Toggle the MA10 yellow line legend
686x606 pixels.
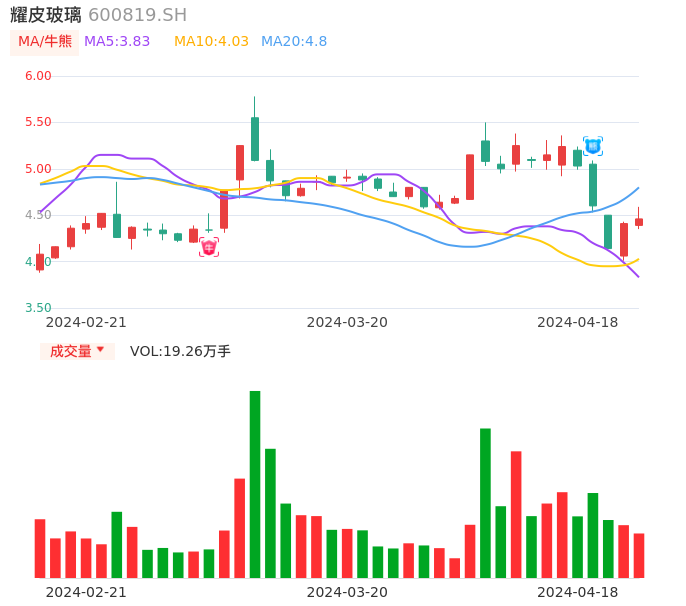(211, 42)
